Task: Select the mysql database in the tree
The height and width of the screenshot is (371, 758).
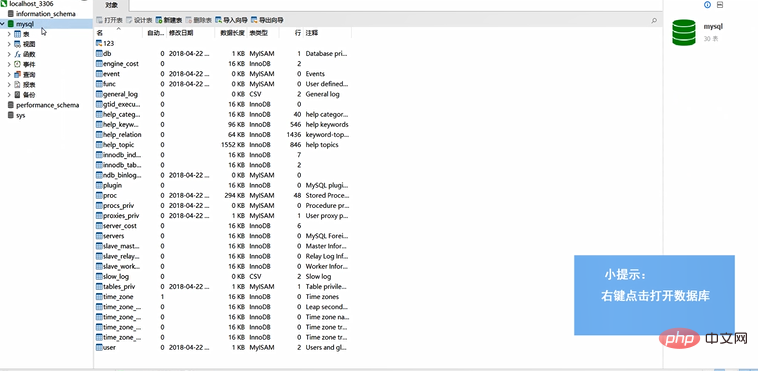Action: click(25, 24)
